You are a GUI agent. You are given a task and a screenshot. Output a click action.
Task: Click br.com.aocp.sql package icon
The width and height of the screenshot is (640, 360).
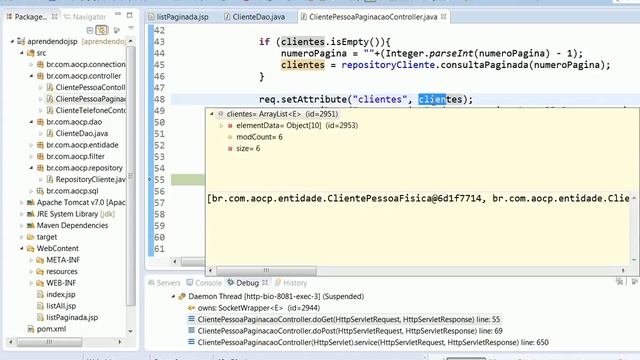tap(40, 191)
